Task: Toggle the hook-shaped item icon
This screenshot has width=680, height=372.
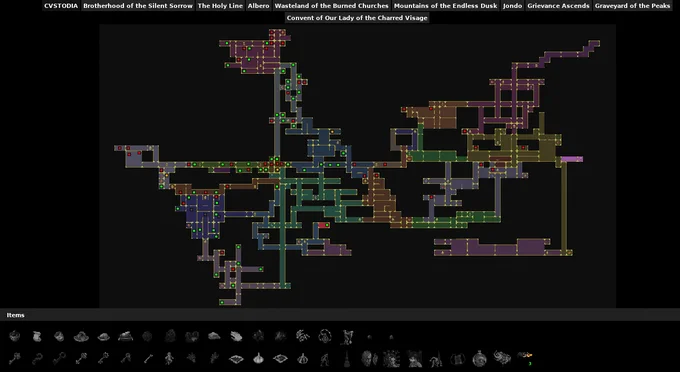Action: pos(37,359)
